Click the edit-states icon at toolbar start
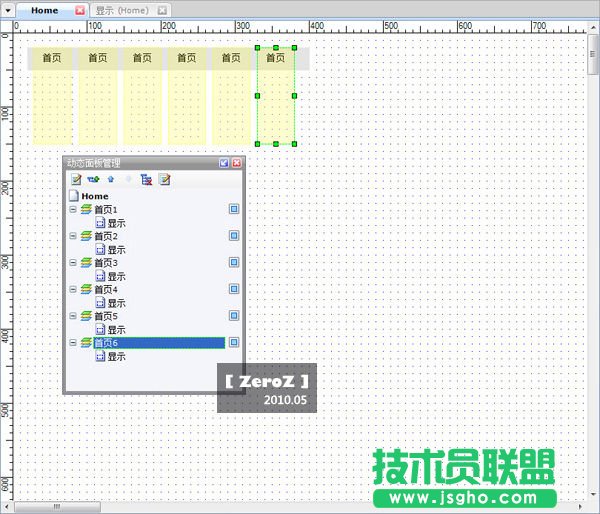Screen dimensions: 600x514 (x=76, y=179)
